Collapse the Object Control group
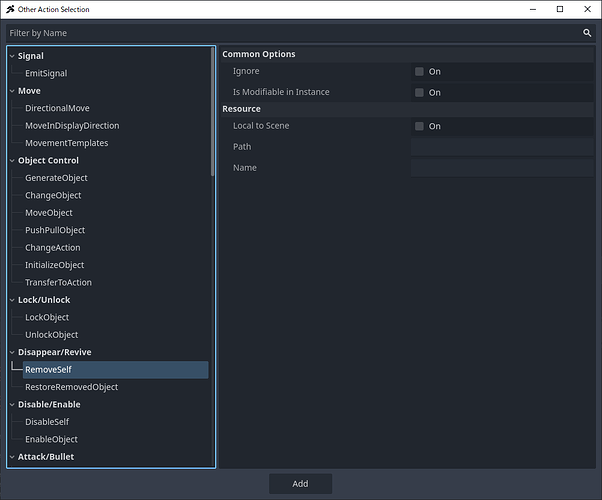Viewport: 602px width, 500px height. pyautogui.click(x=11, y=161)
